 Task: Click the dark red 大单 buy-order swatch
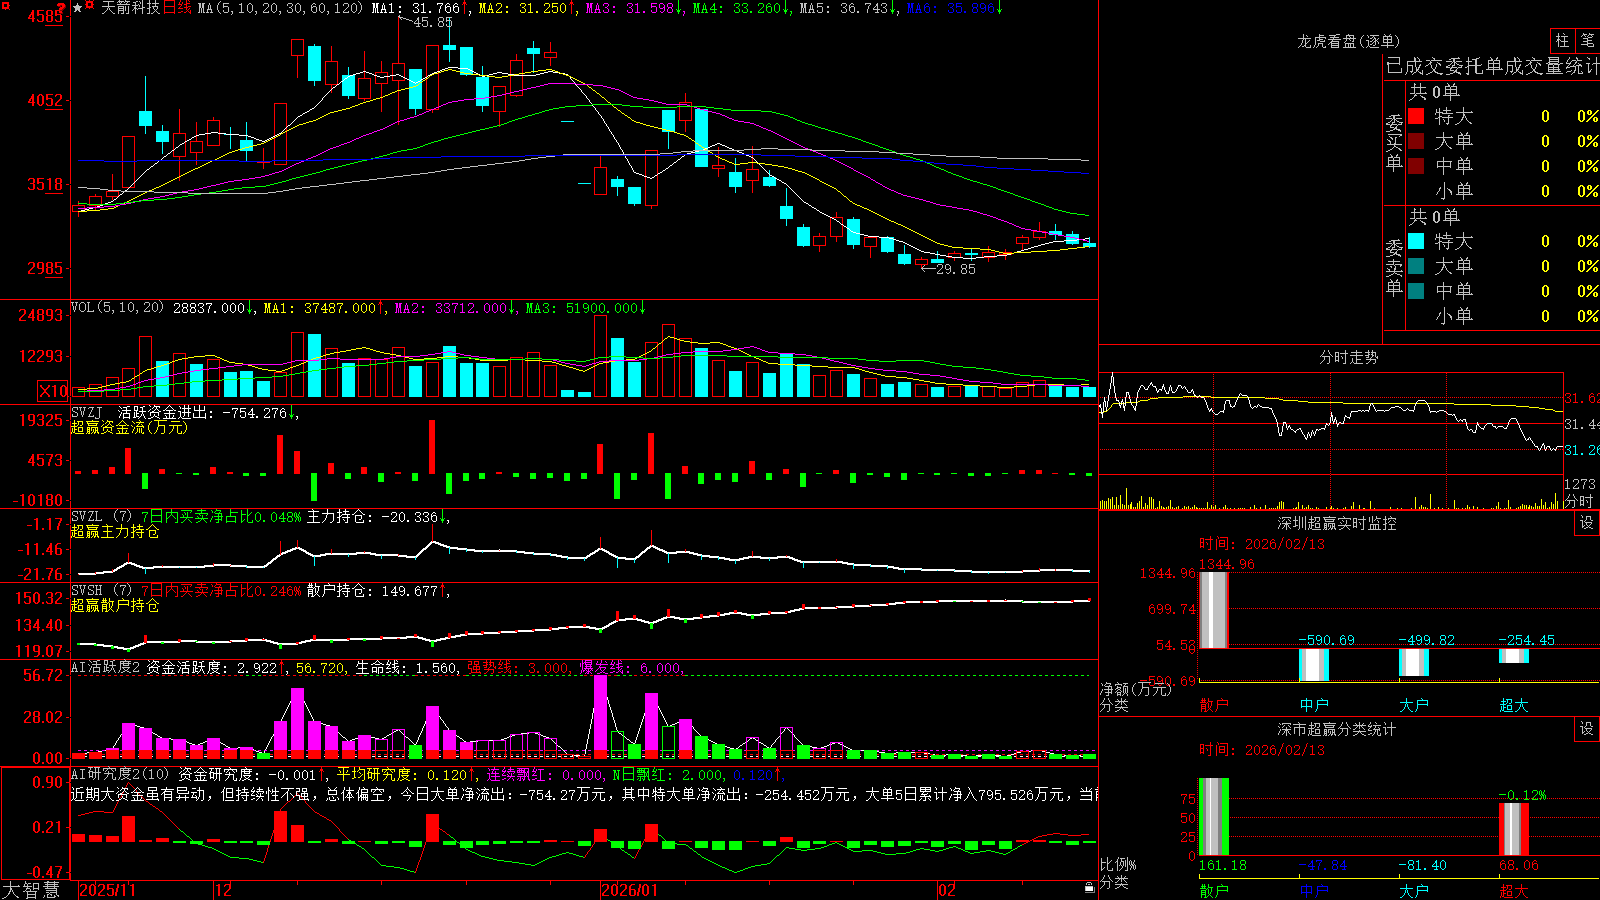point(1416,141)
